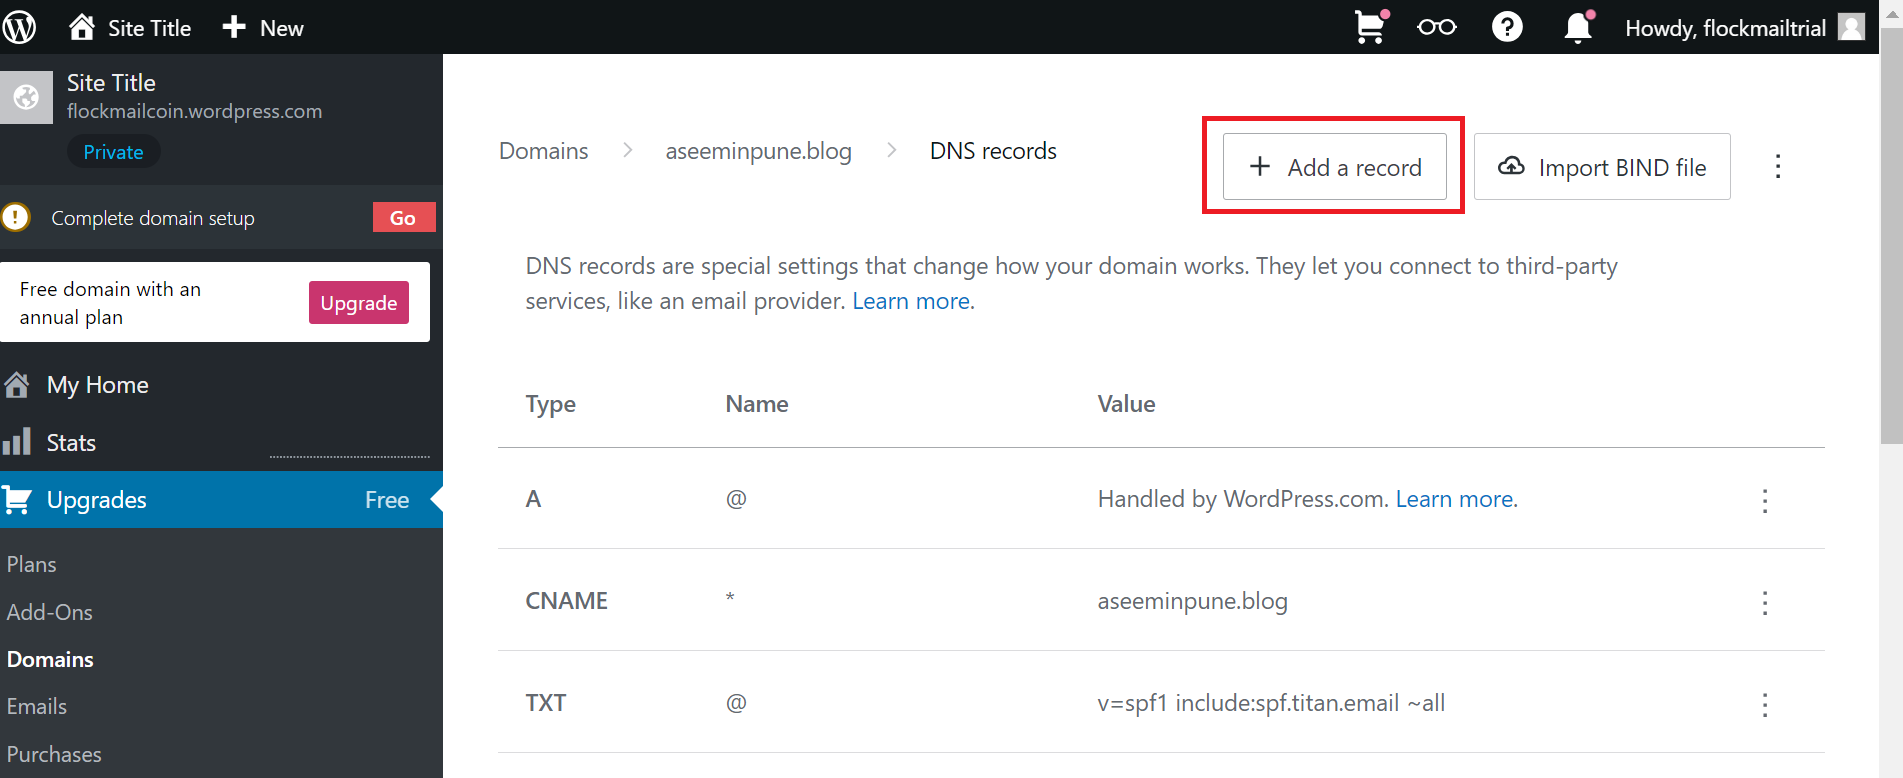Click flockmailcoin.wordpress.com site address
The height and width of the screenshot is (778, 1903).
point(194,111)
